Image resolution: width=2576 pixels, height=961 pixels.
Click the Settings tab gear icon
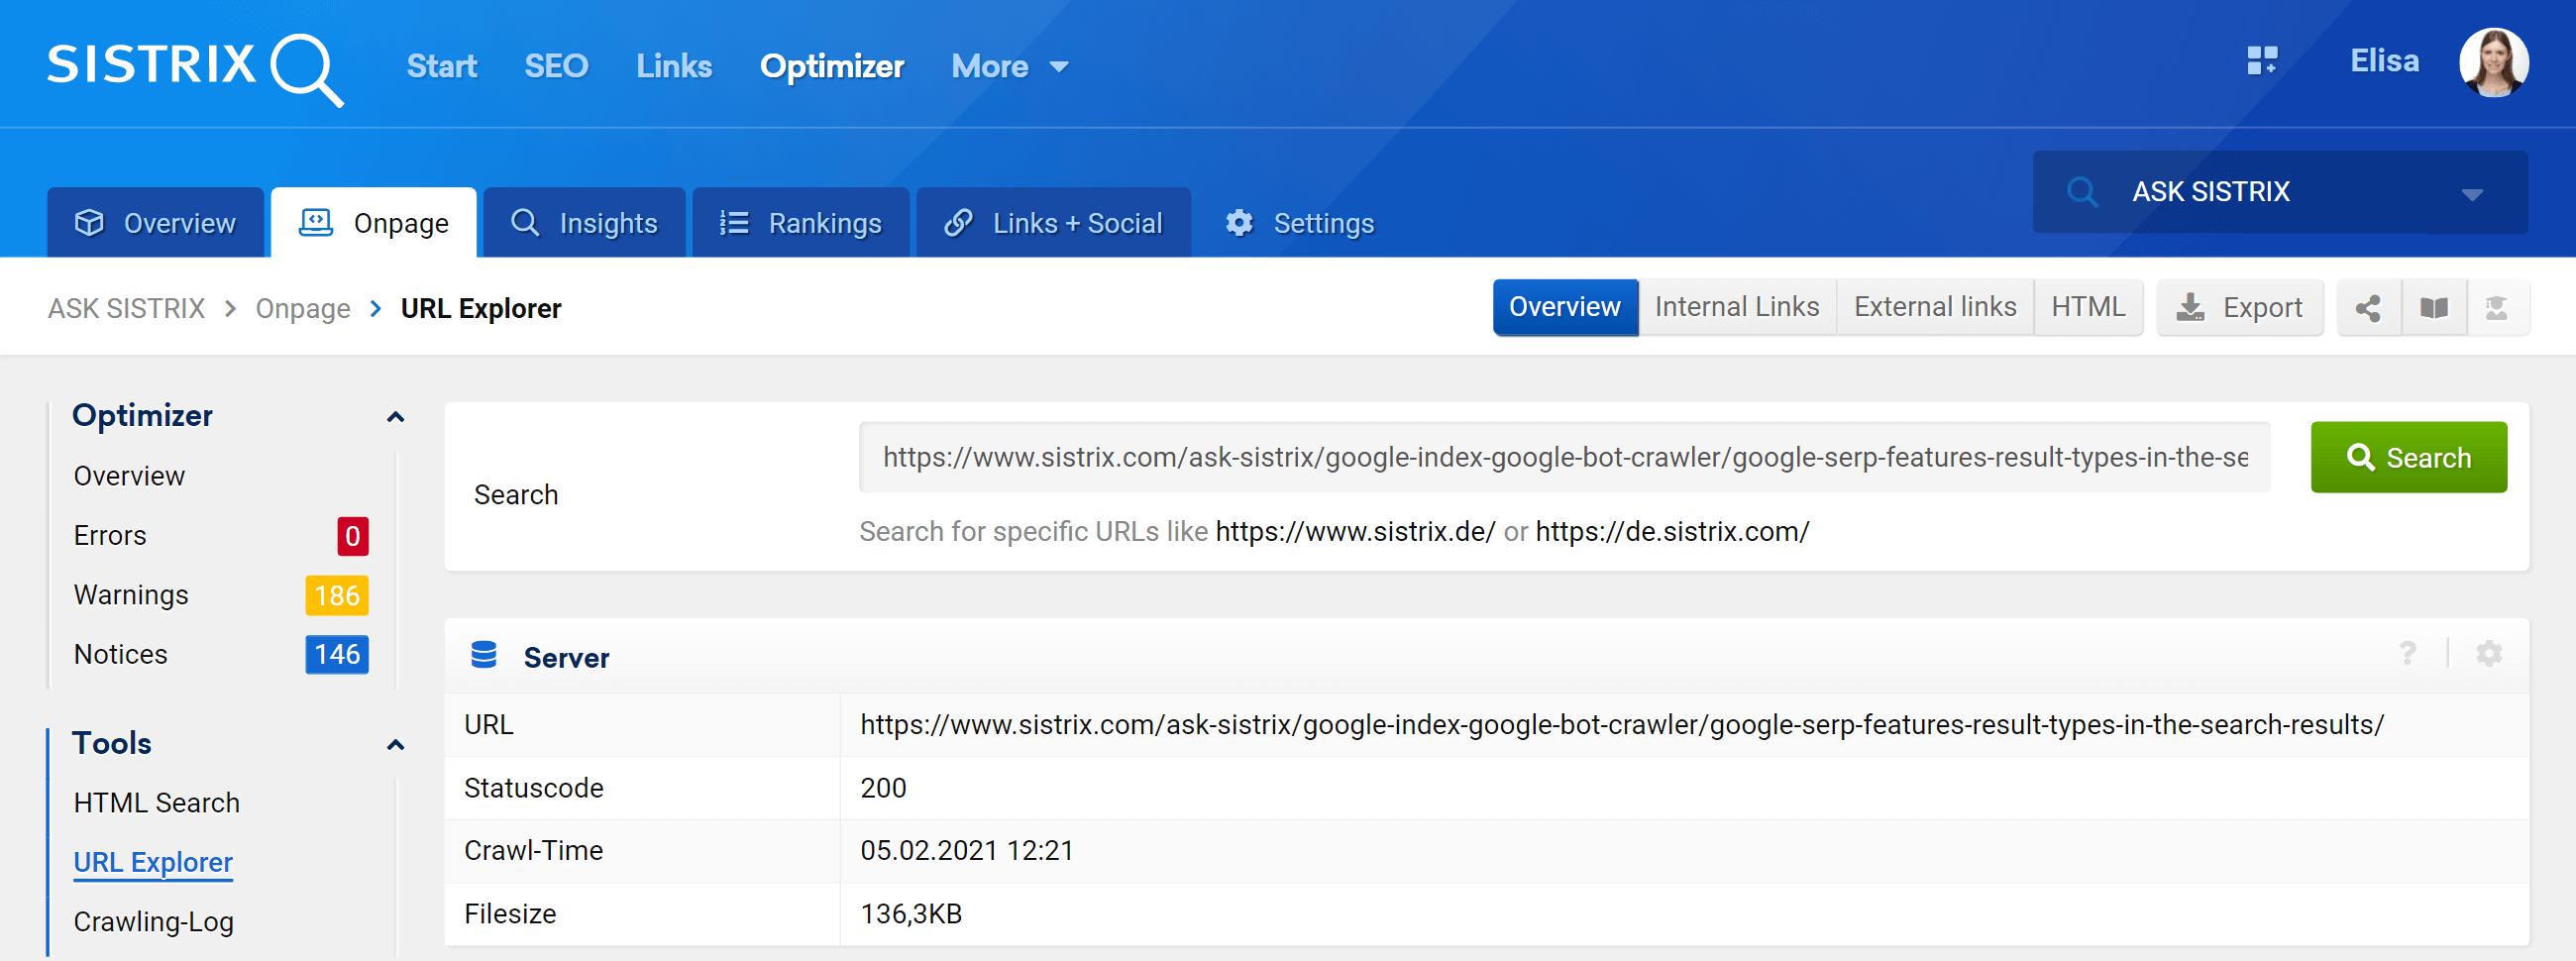click(1239, 223)
